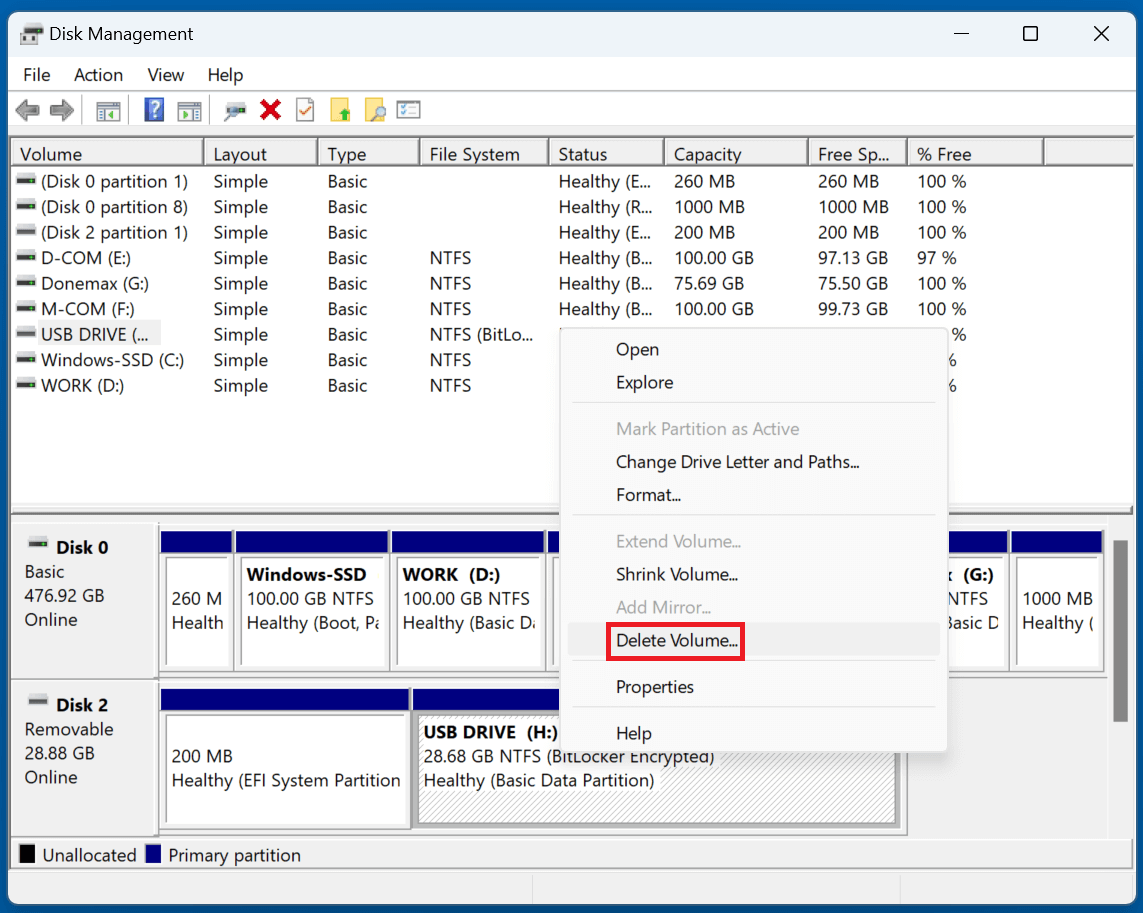This screenshot has width=1143, height=913.
Task: Click the properties checkmark toolbar icon
Action: pyautogui.click(x=305, y=110)
